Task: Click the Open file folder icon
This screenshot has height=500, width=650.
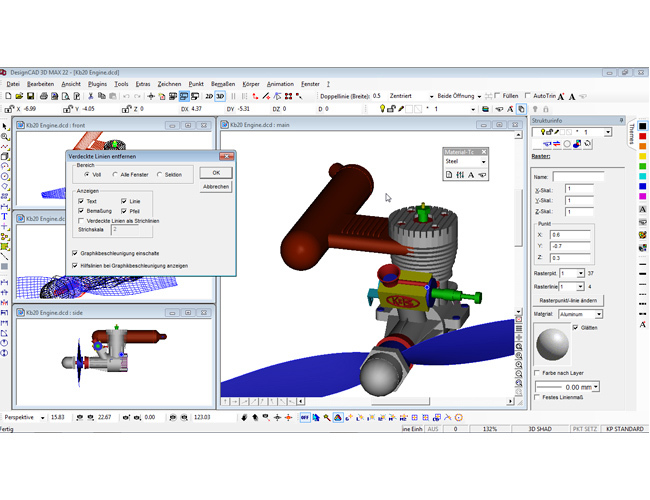Action: point(19,96)
